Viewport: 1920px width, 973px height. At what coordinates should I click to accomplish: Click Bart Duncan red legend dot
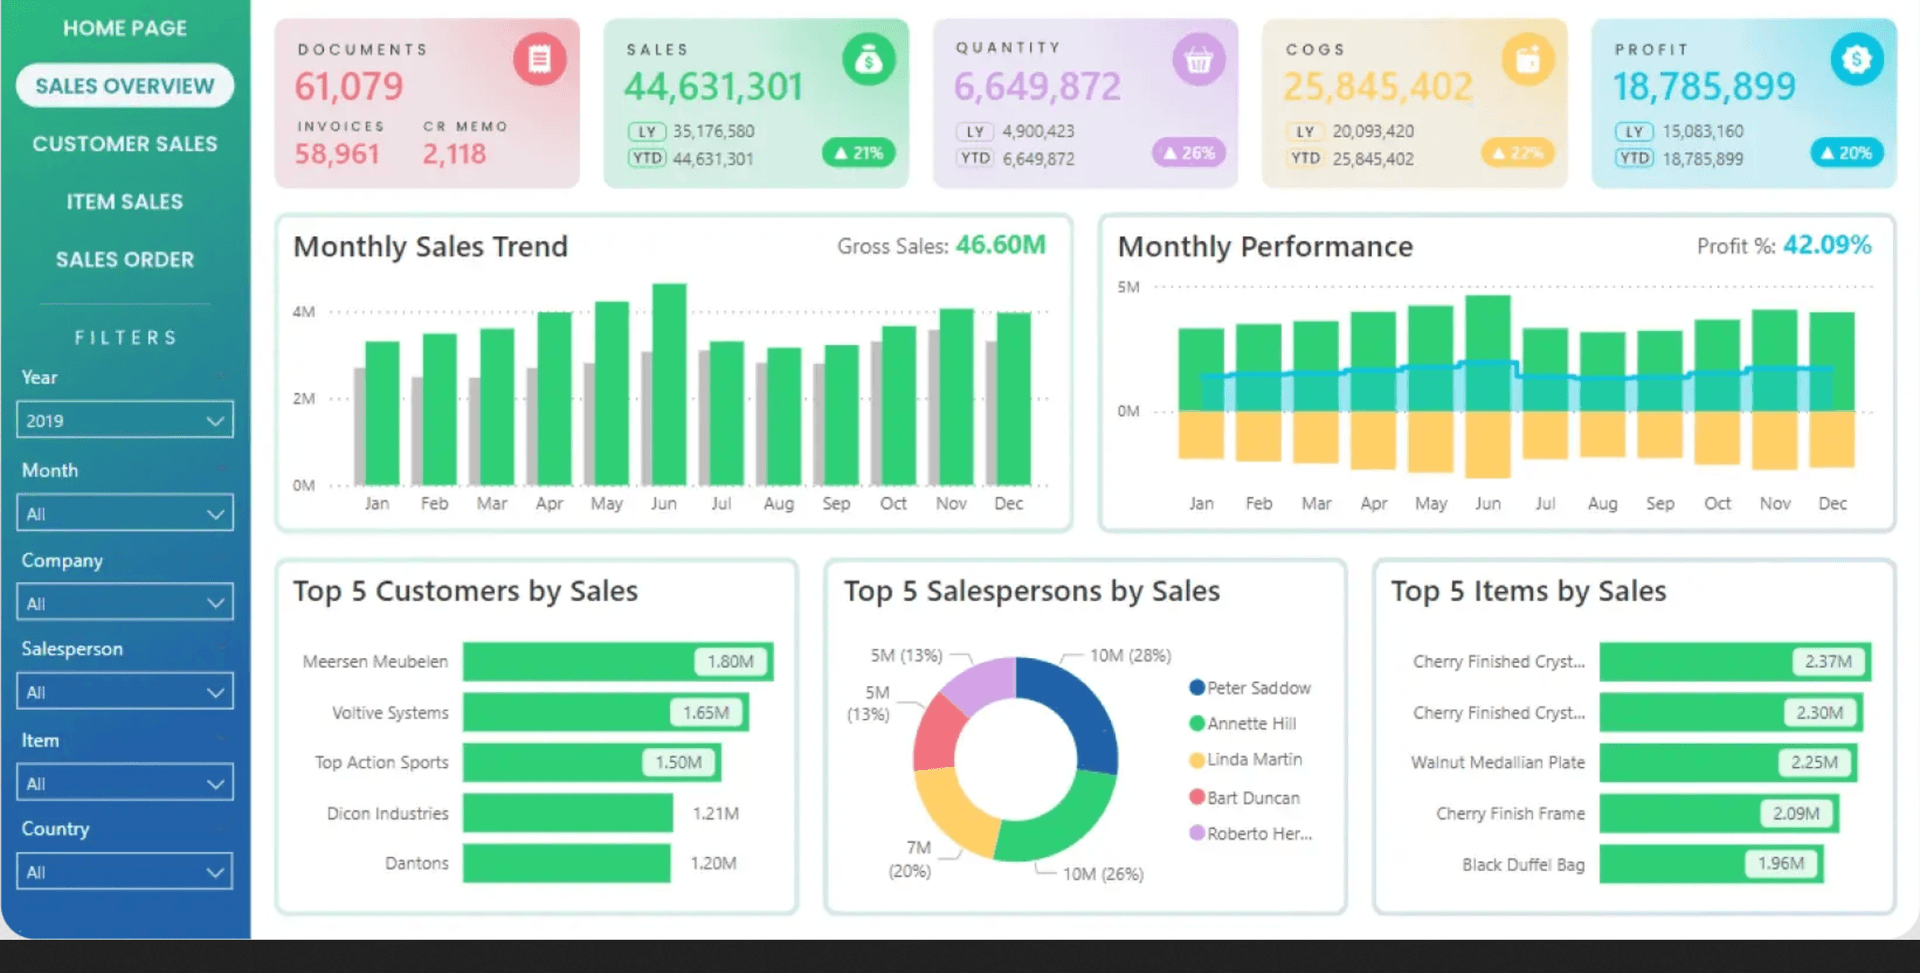(1196, 797)
